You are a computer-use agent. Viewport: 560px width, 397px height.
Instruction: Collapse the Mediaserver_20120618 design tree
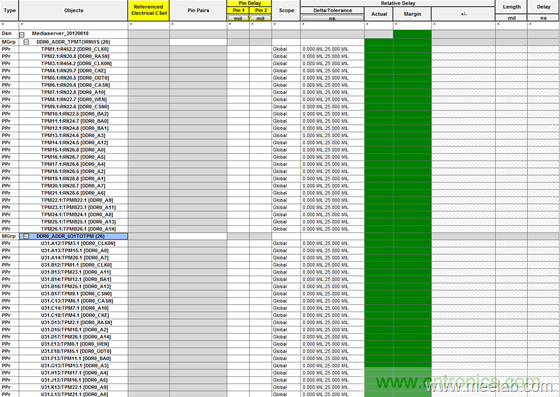coord(22,35)
